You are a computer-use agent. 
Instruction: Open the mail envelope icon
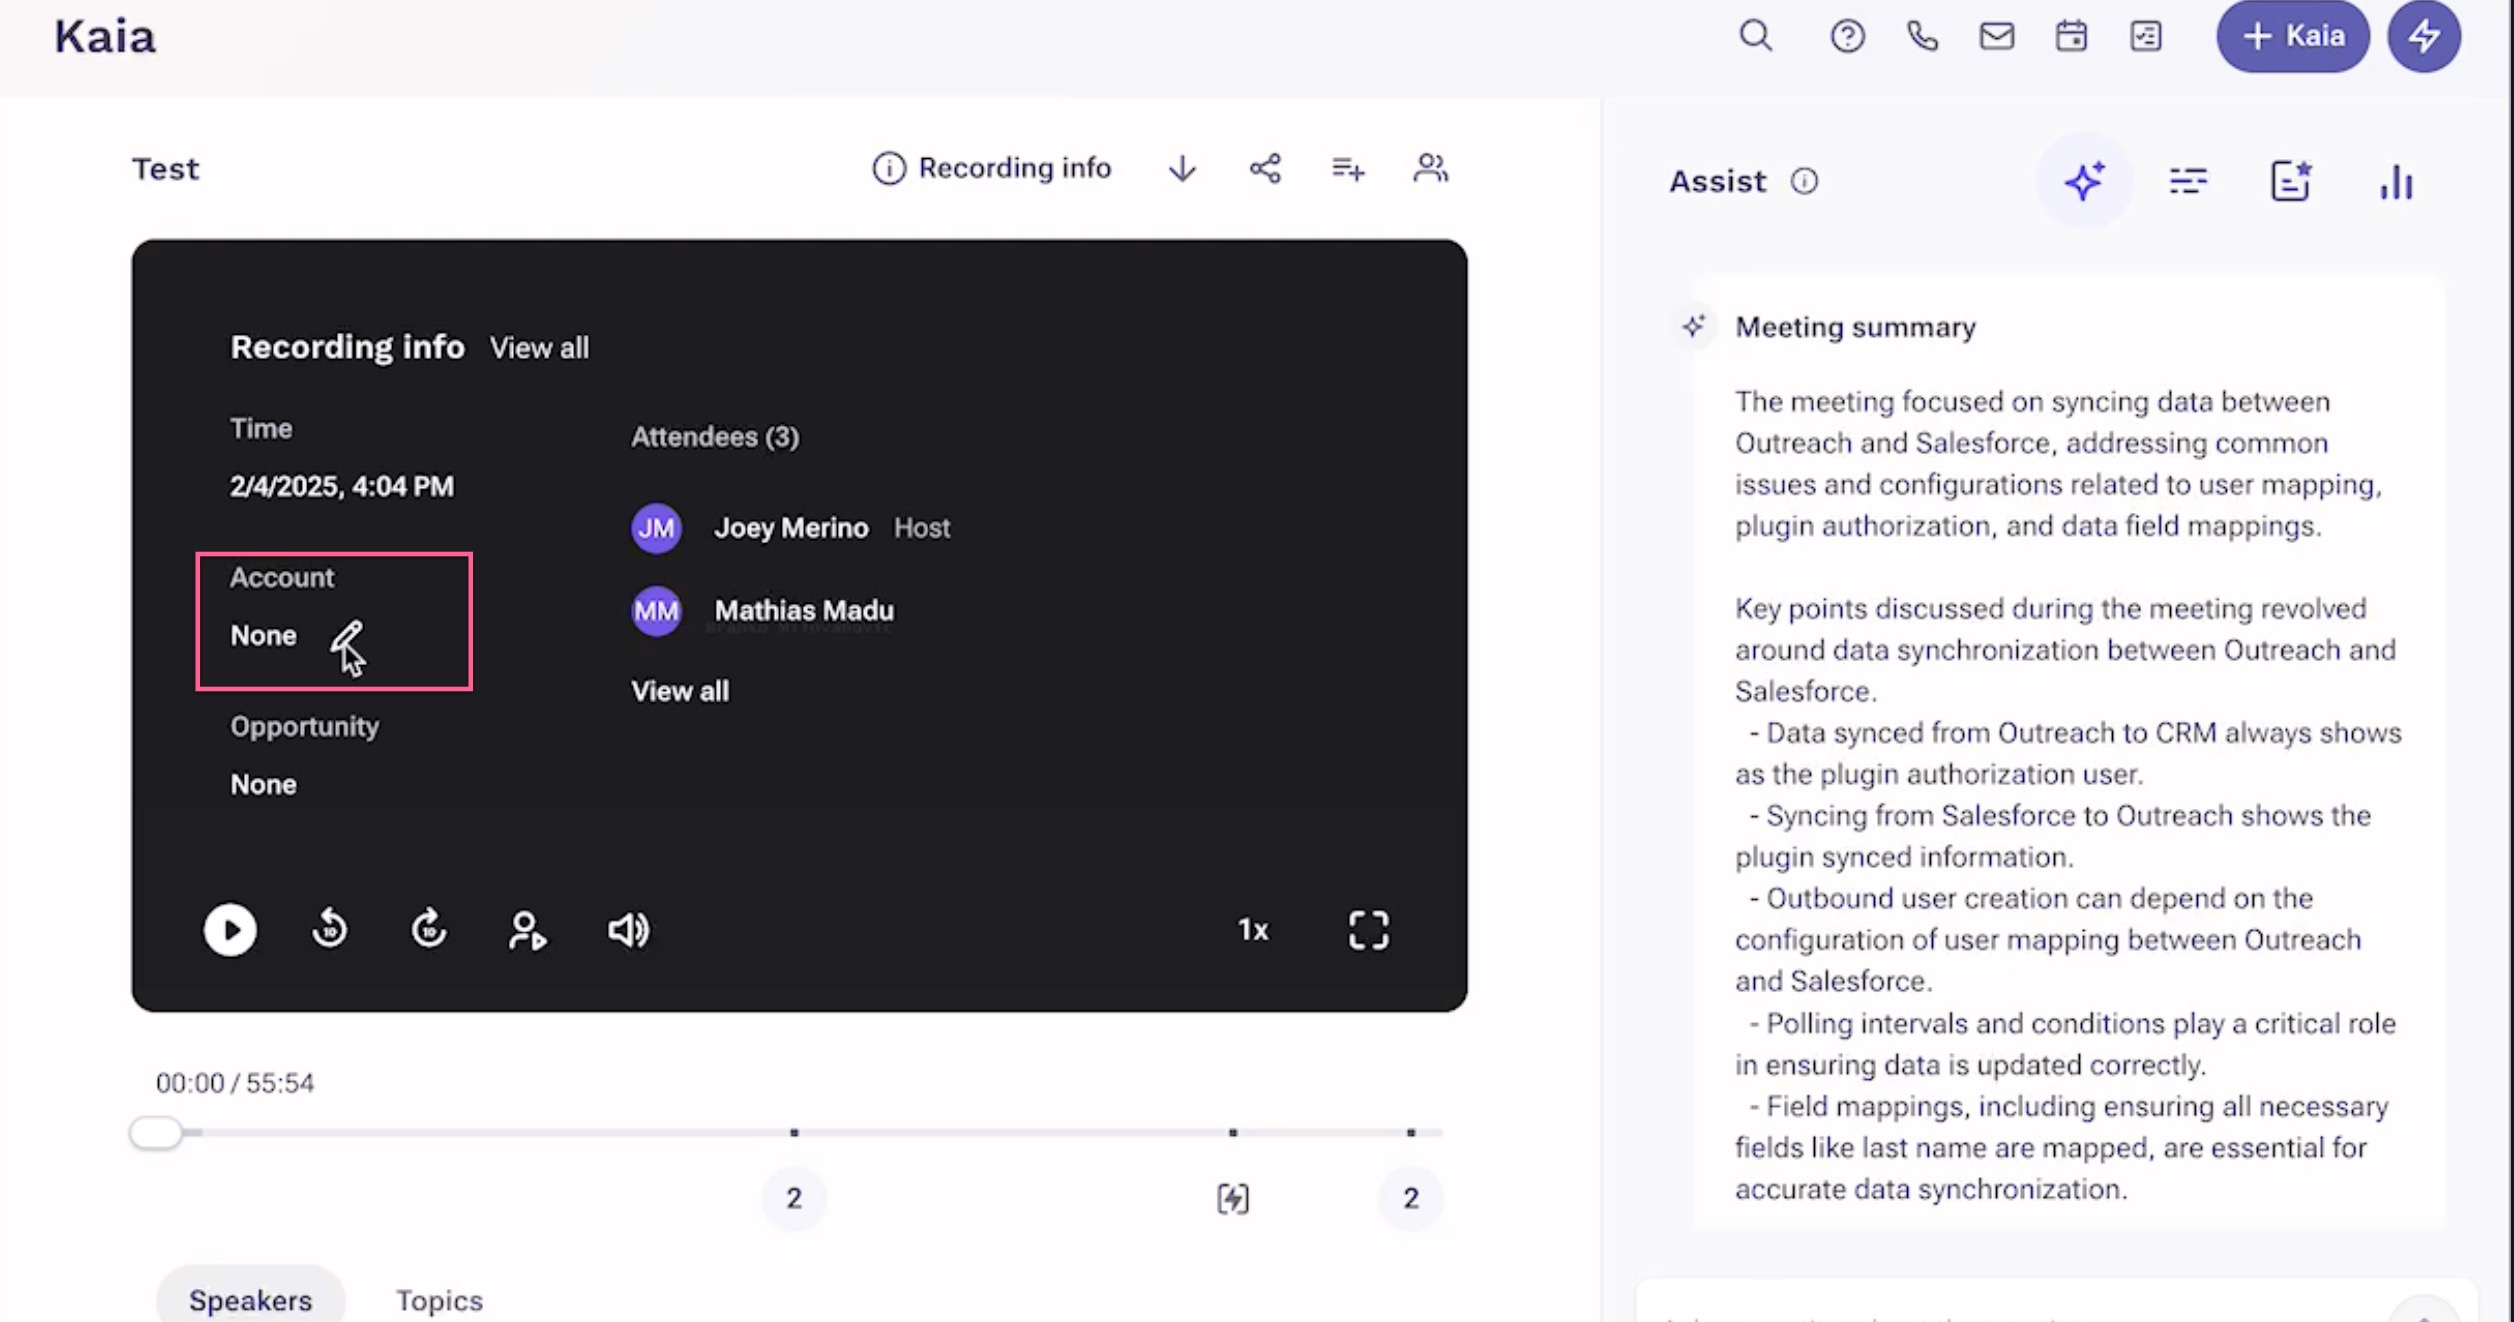tap(1996, 36)
